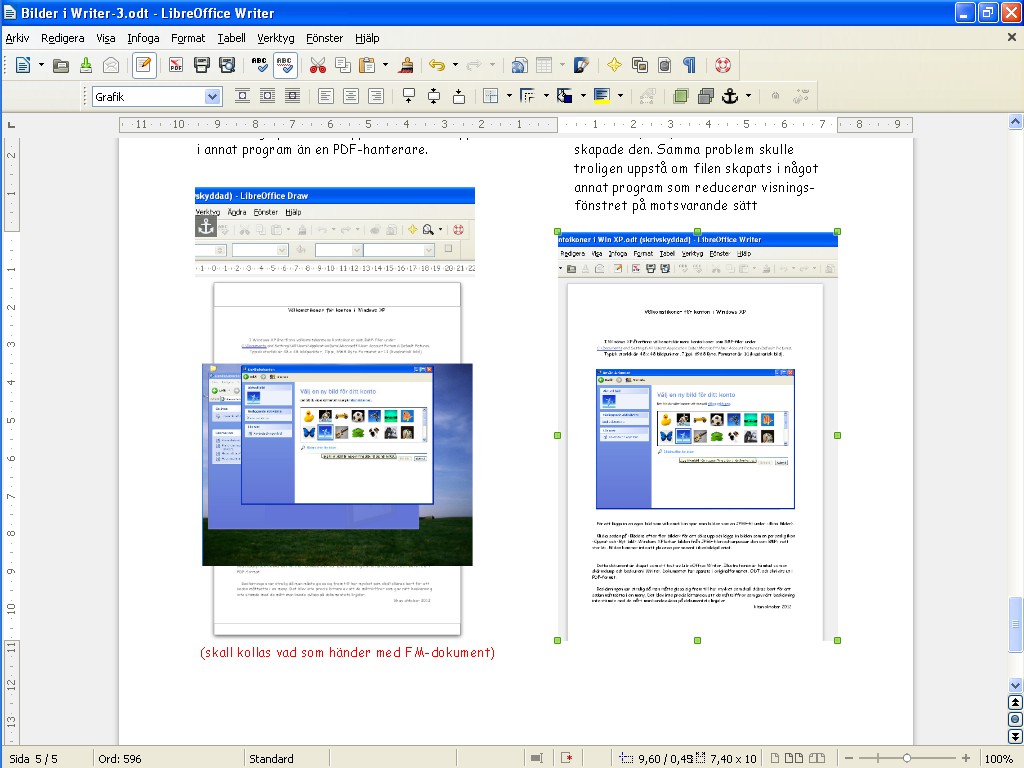1024x768 pixels.
Task: Open the Tabell menu
Action: 231,38
